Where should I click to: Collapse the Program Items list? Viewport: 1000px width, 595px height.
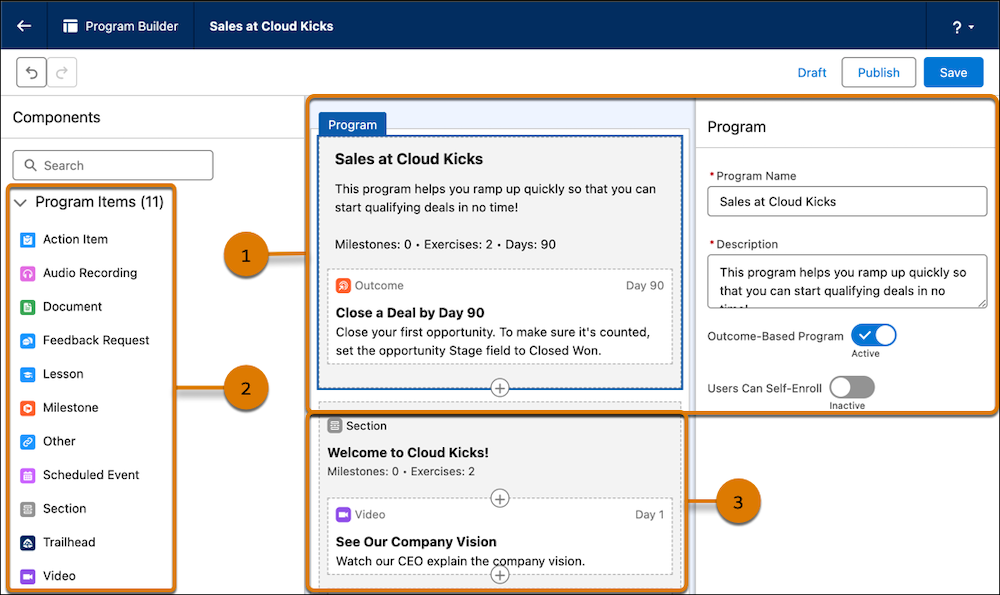pyautogui.click(x=20, y=203)
